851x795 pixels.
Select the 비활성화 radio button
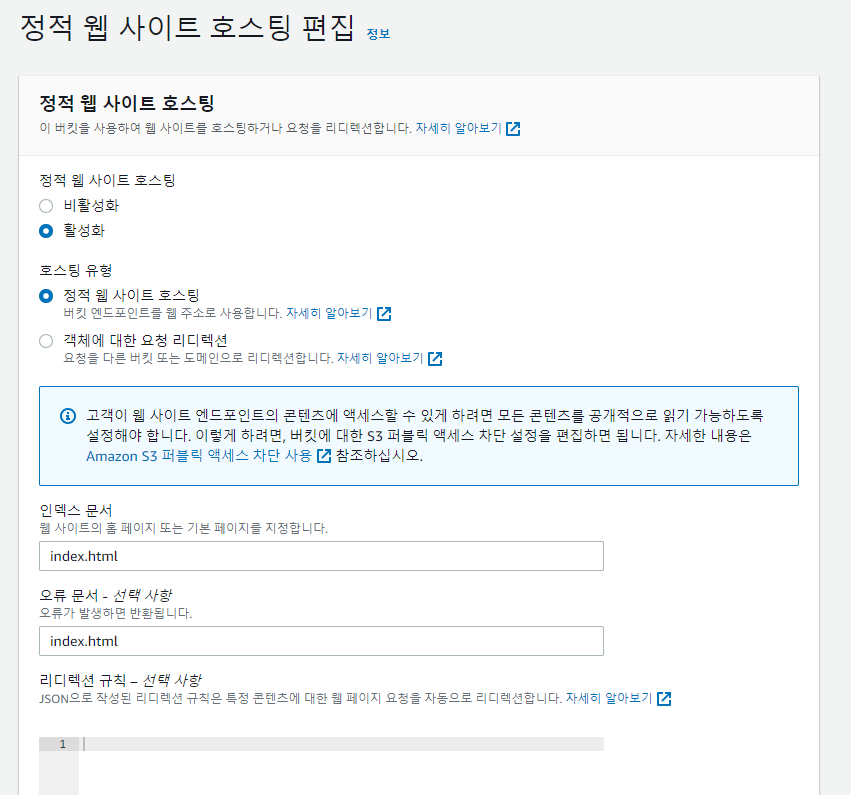click(46, 206)
